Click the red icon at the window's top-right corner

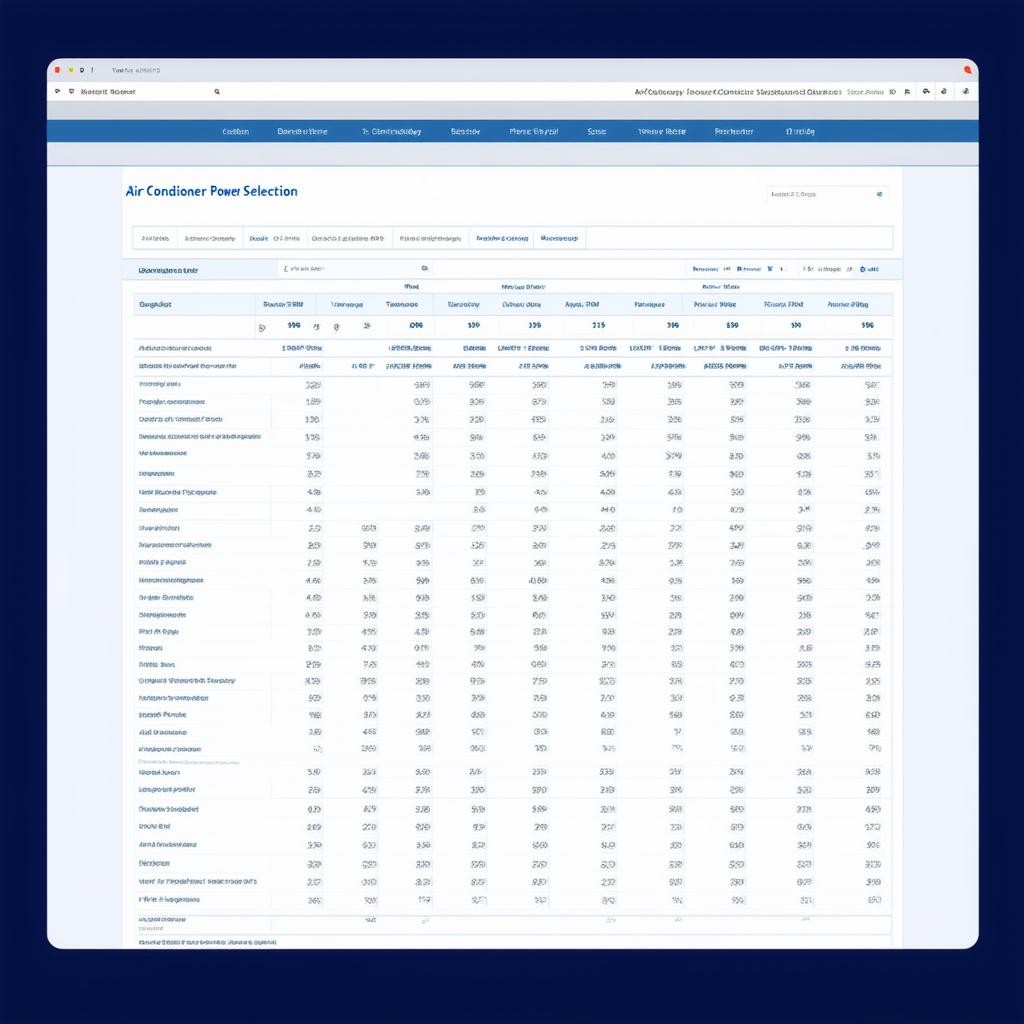pyautogui.click(x=967, y=70)
